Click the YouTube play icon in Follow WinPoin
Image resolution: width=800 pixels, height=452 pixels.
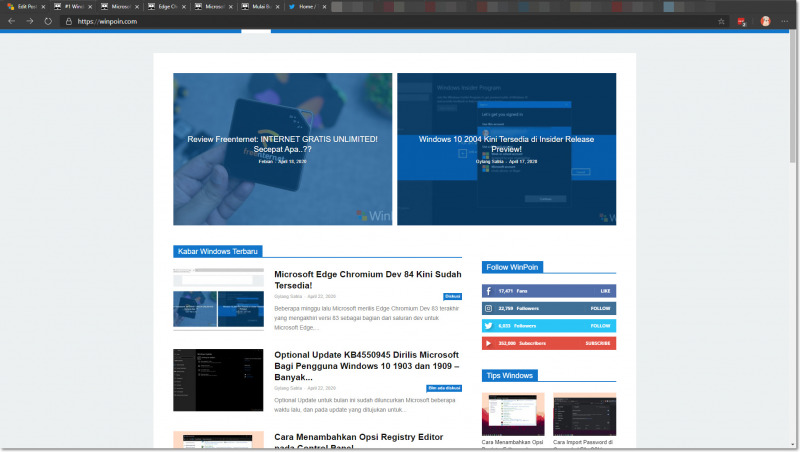pyautogui.click(x=488, y=343)
